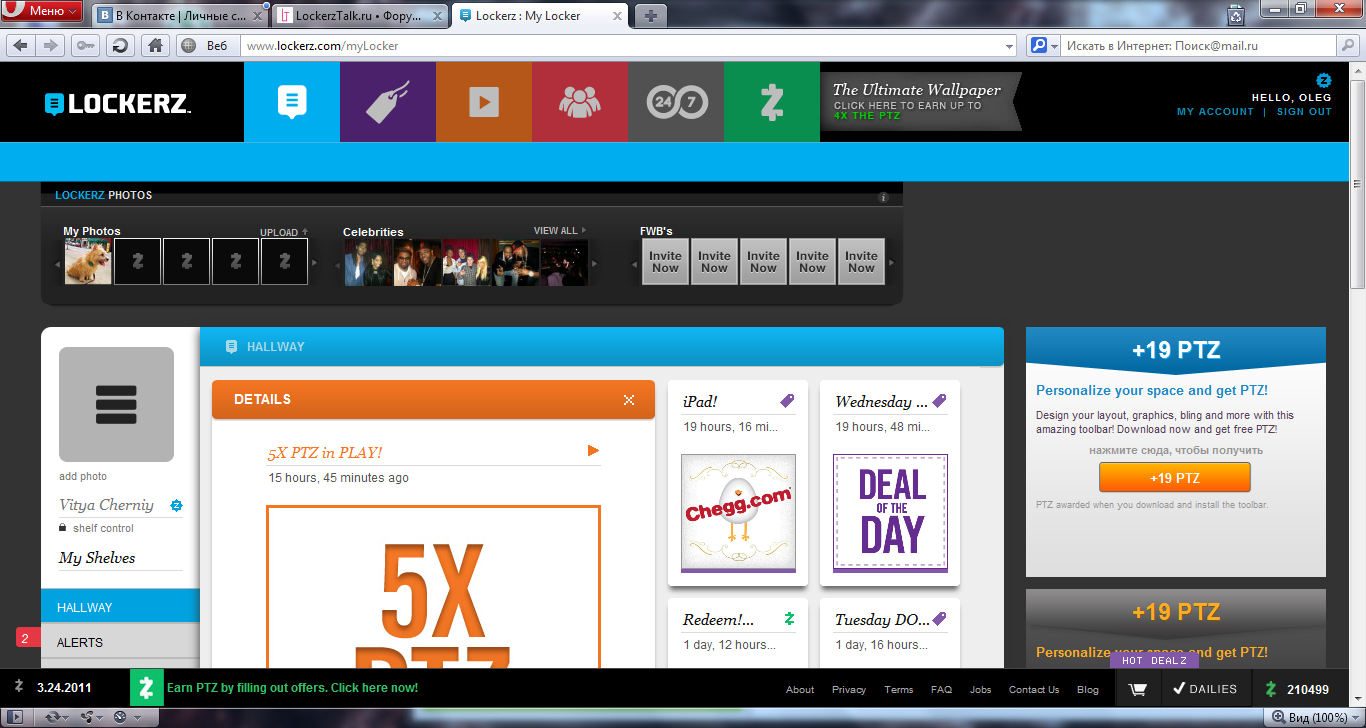Open the password wand key button

(x=86, y=45)
